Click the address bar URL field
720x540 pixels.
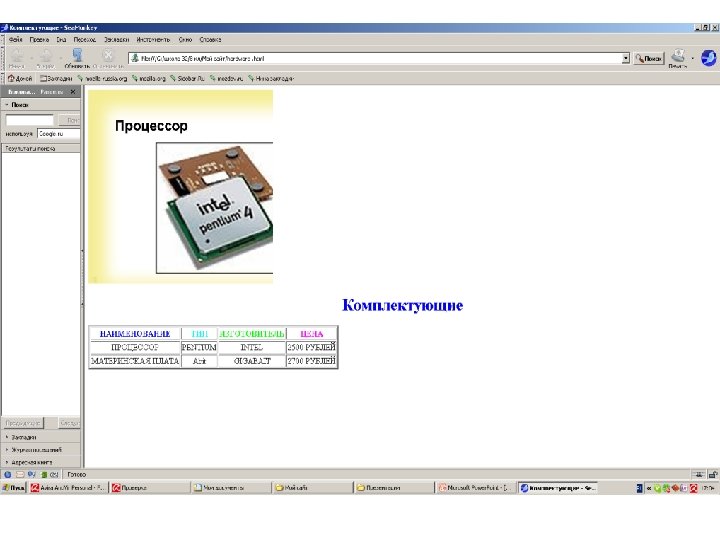coord(379,58)
